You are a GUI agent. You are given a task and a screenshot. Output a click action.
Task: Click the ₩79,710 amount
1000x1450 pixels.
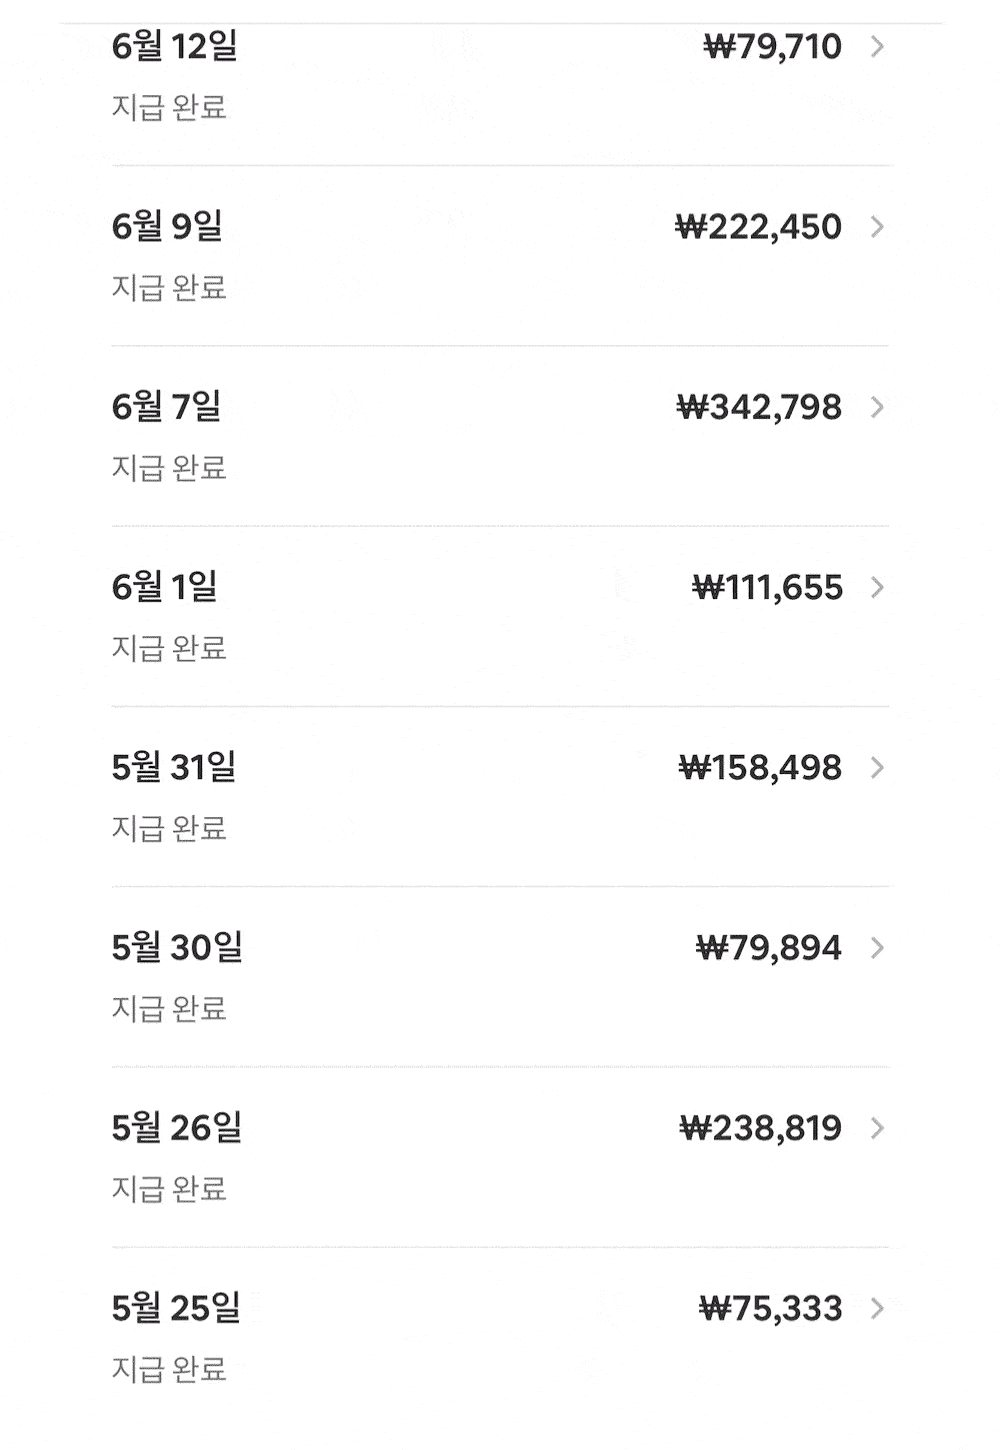(x=772, y=47)
